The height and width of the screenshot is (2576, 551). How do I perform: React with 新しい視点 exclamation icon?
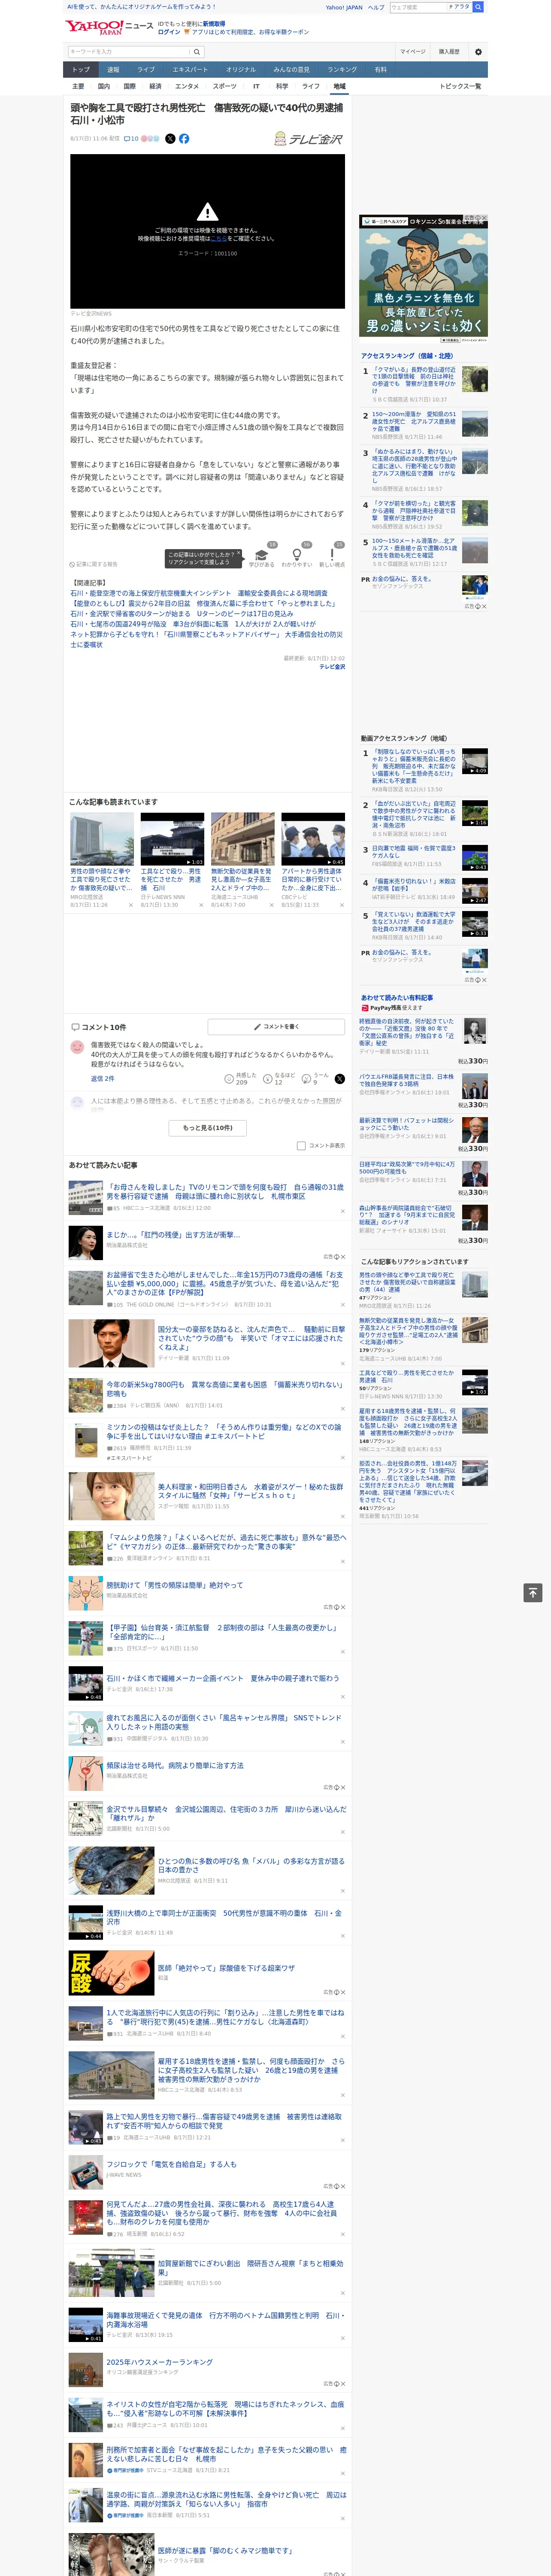(x=332, y=555)
